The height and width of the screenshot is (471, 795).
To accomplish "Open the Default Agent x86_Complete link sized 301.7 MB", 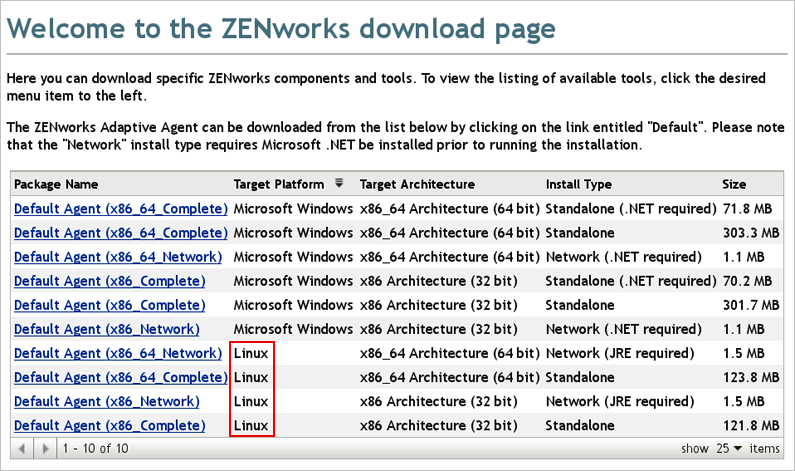I will (110, 305).
